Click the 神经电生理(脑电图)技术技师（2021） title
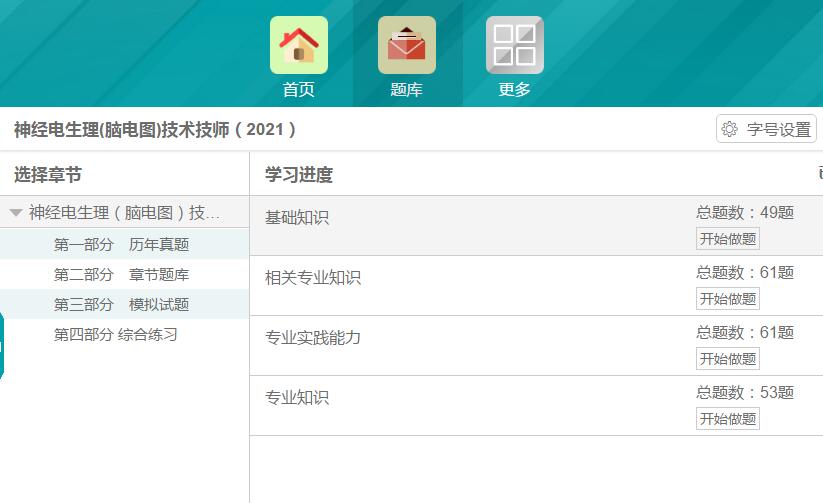Screen dimensions: 823x503 click(x=155, y=129)
